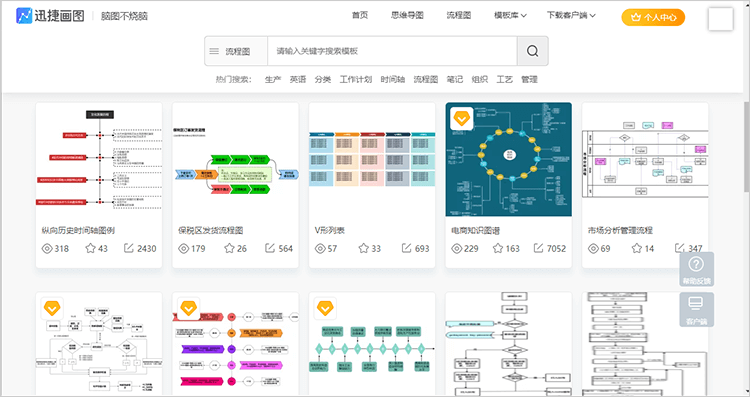Search hot keyword 组织
Viewport: 750px width, 397px height.
point(479,79)
